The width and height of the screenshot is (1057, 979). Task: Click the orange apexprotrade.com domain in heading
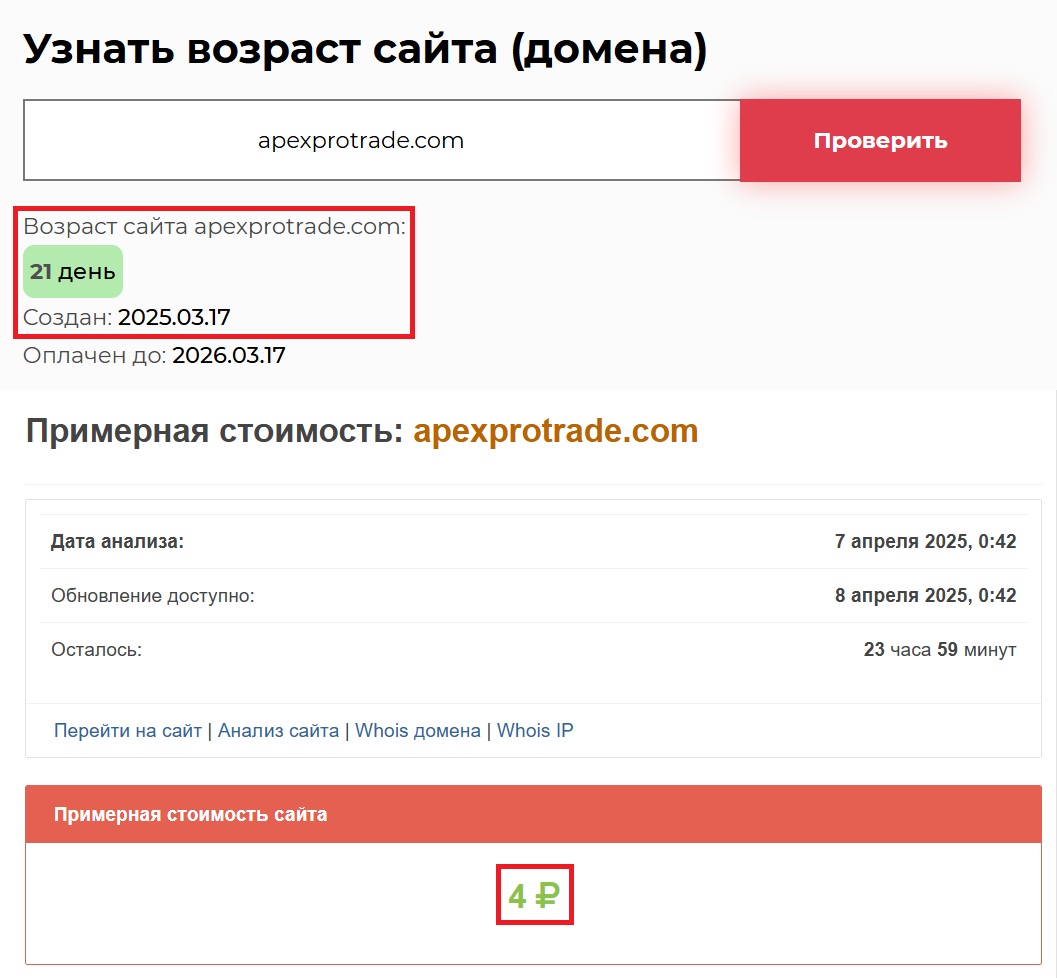(x=555, y=432)
